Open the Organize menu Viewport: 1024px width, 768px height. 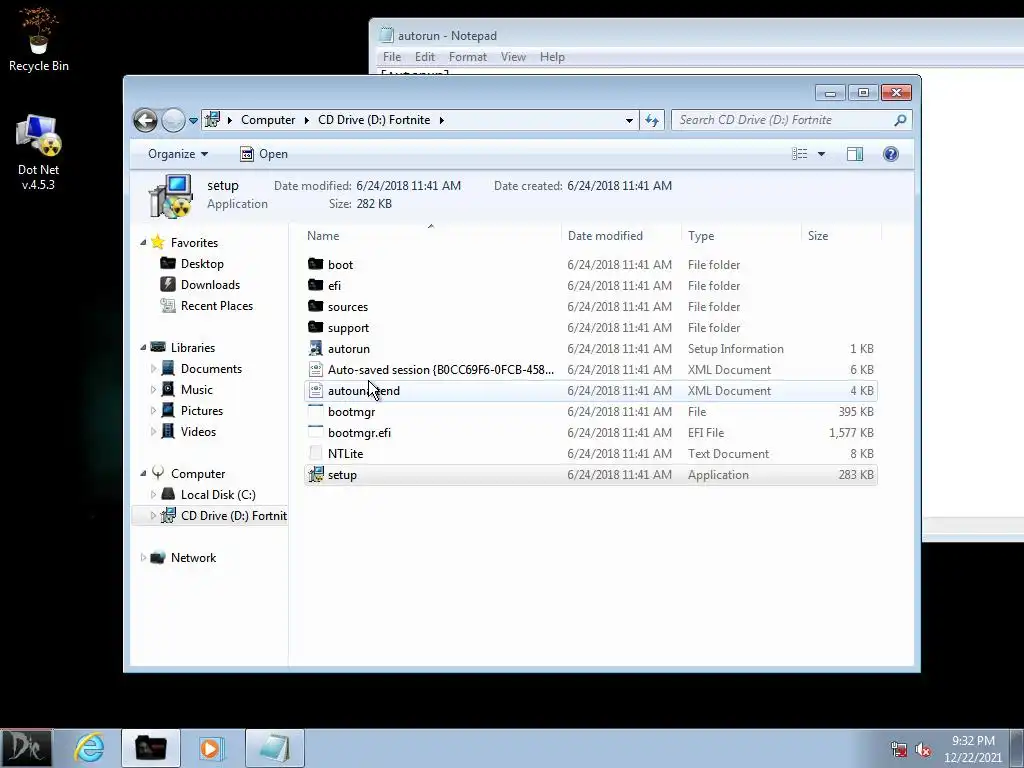click(178, 154)
